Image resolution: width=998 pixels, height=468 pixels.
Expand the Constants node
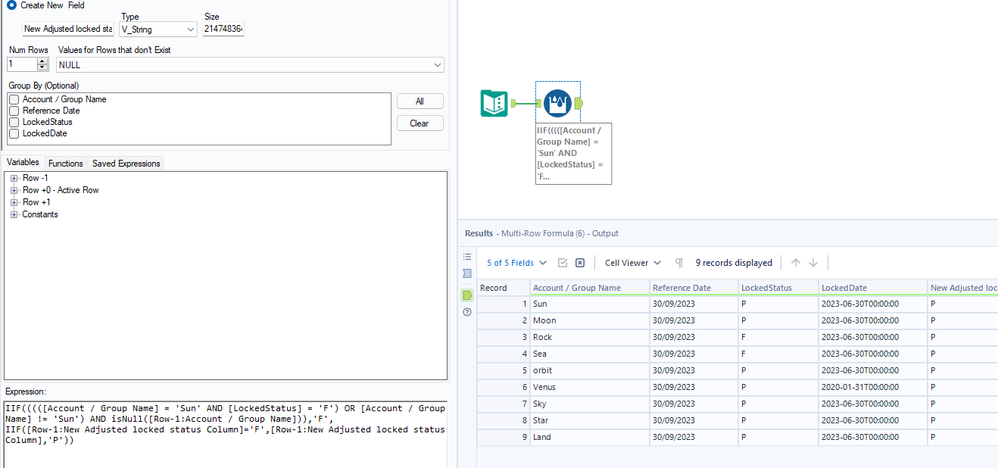pos(13,215)
